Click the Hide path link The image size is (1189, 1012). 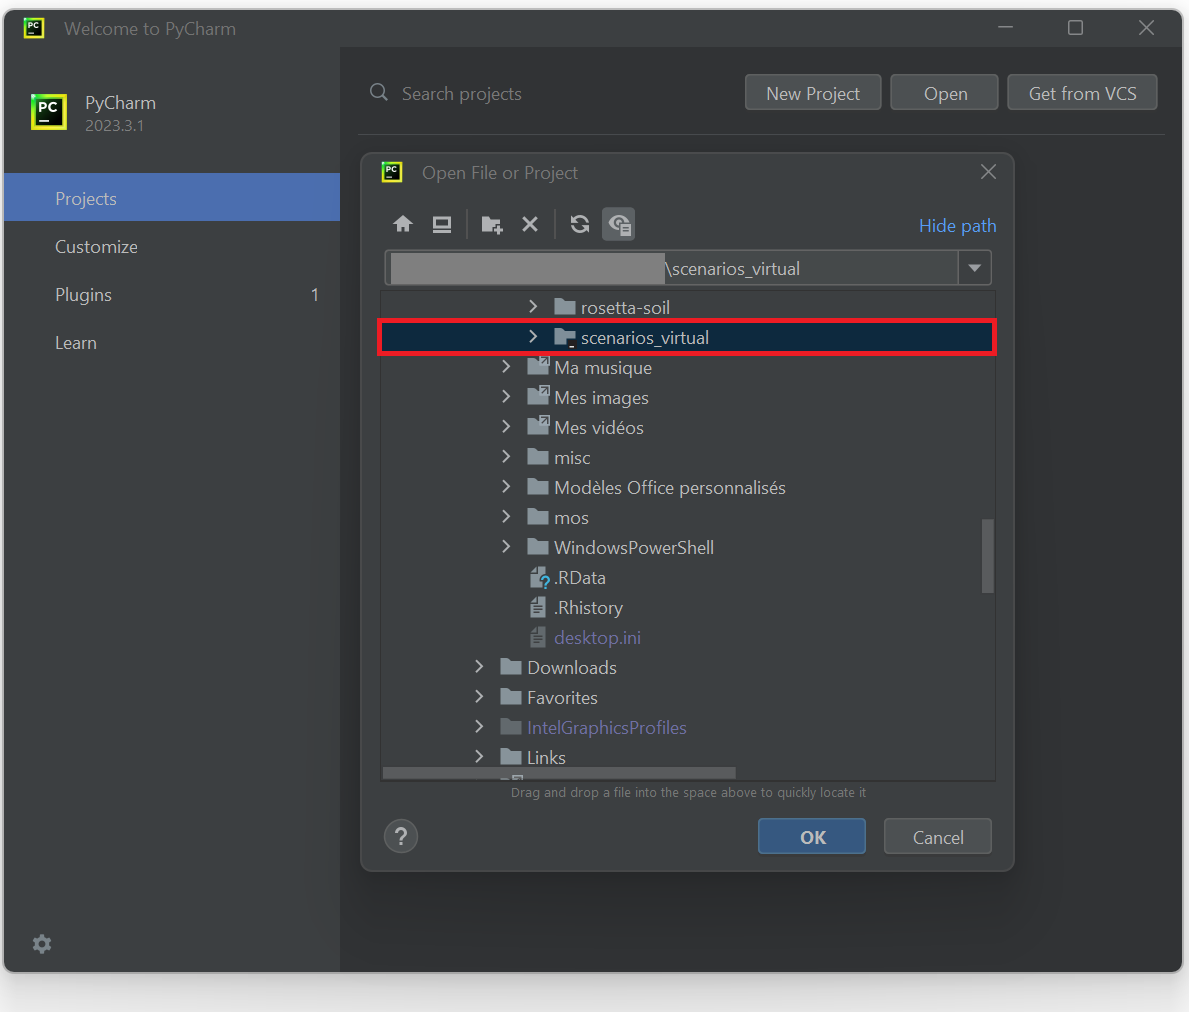(x=958, y=226)
